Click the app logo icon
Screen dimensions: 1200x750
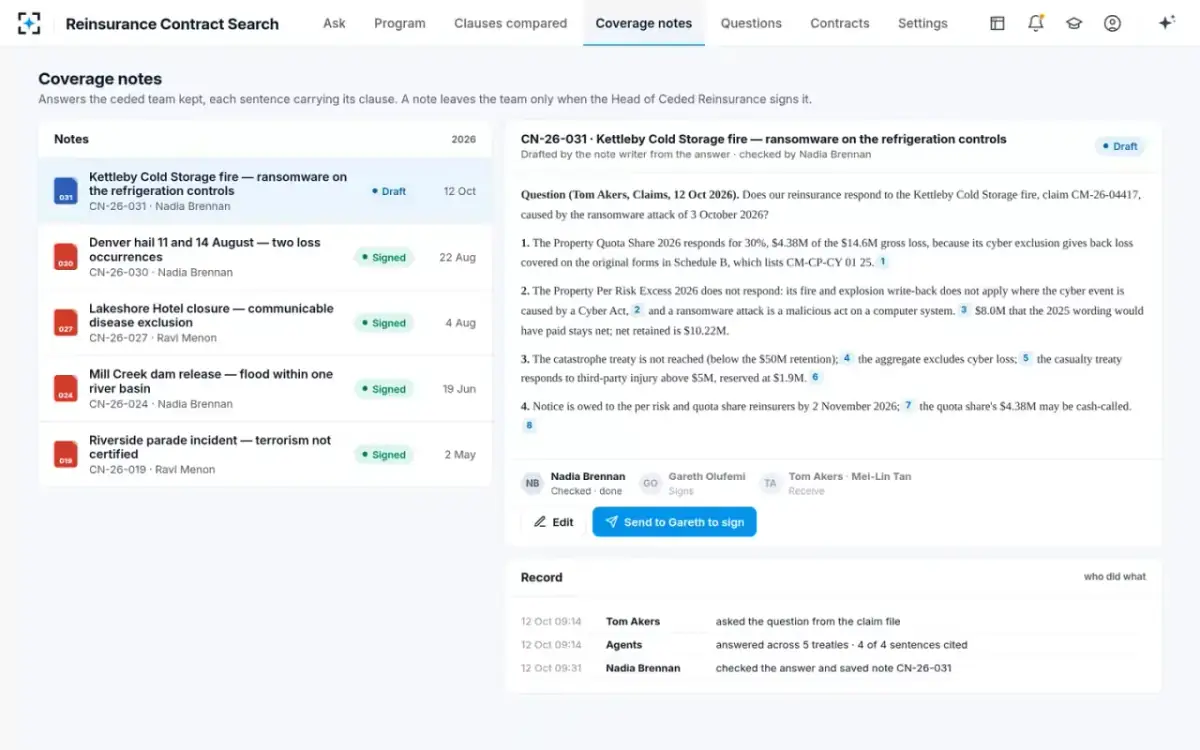30,23
